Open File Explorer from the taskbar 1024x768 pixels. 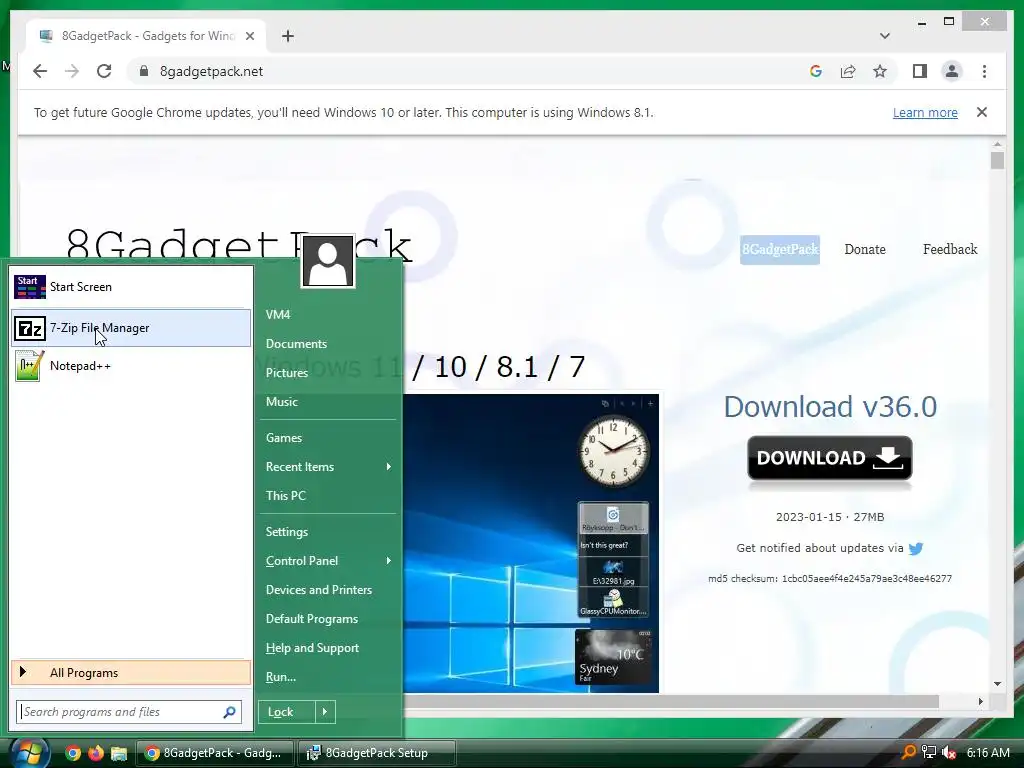[119, 753]
